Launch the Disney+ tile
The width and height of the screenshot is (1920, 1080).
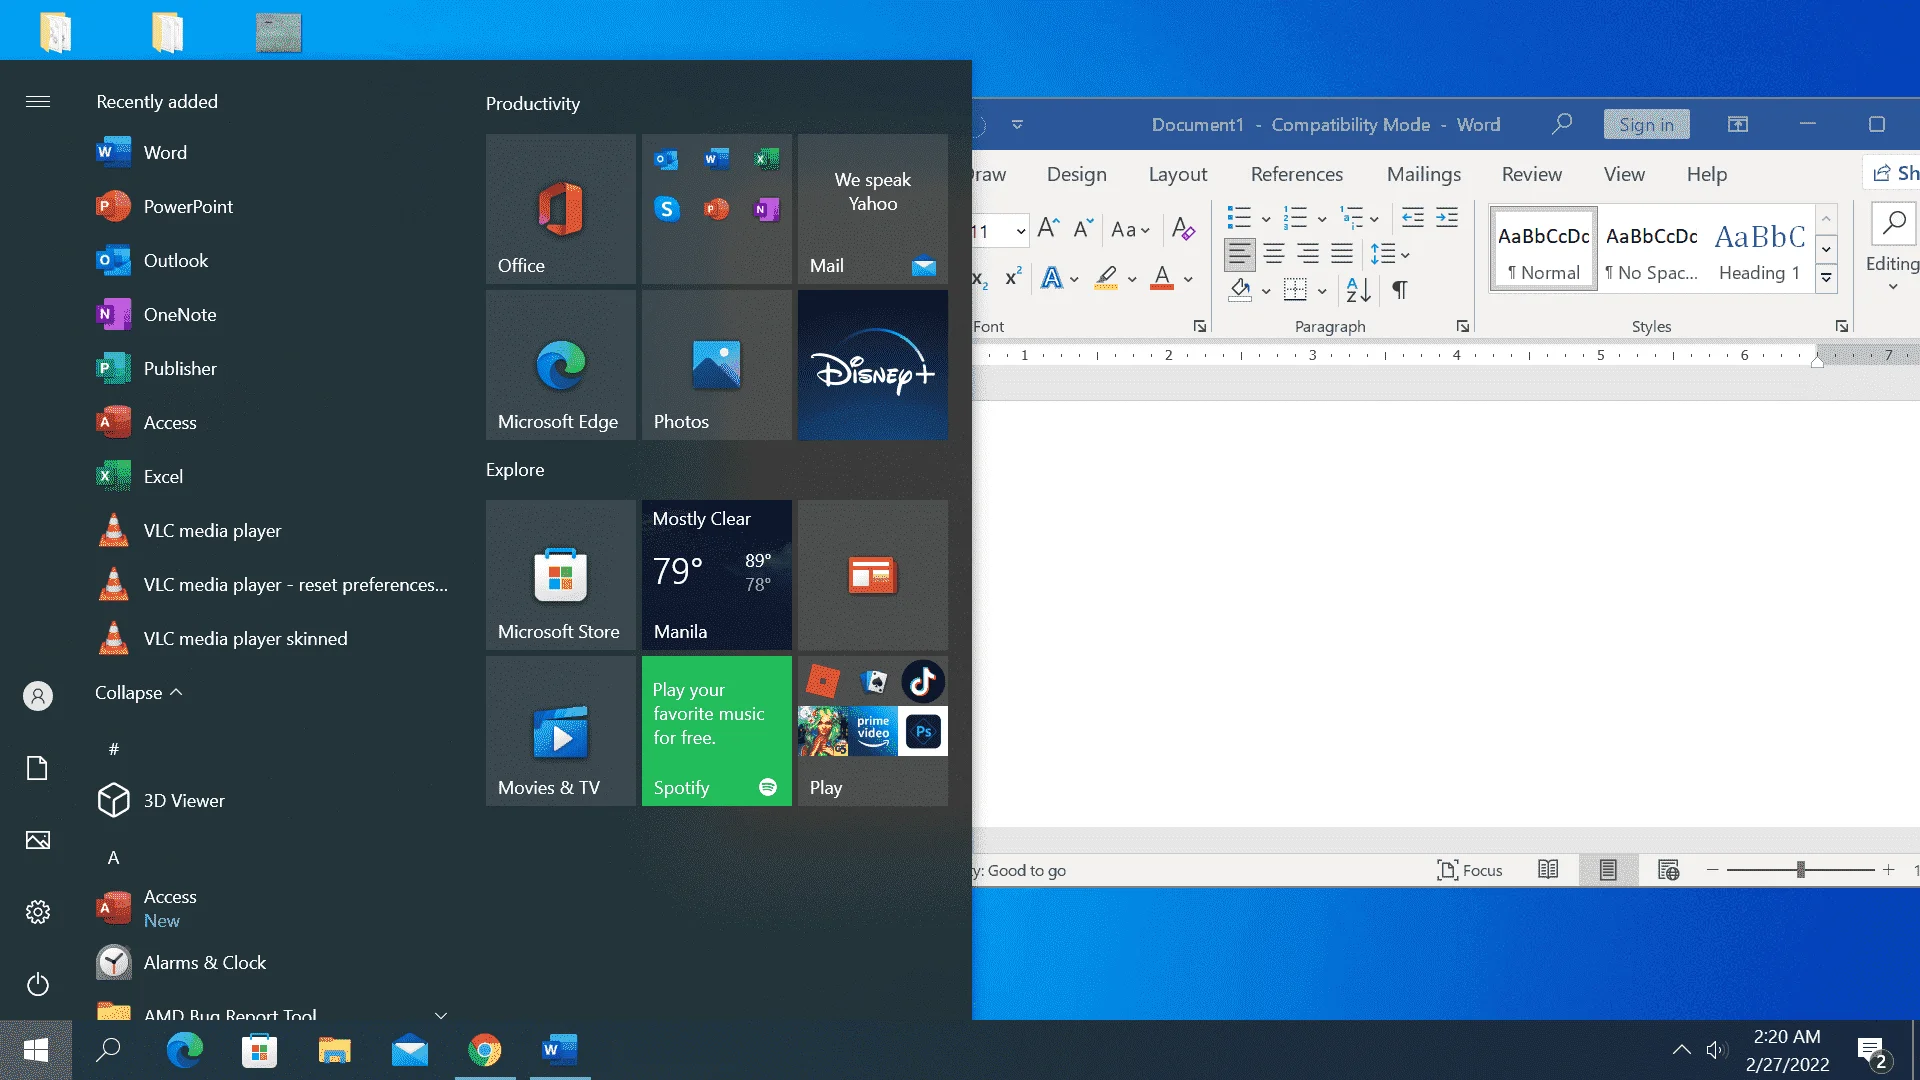pyautogui.click(x=872, y=365)
